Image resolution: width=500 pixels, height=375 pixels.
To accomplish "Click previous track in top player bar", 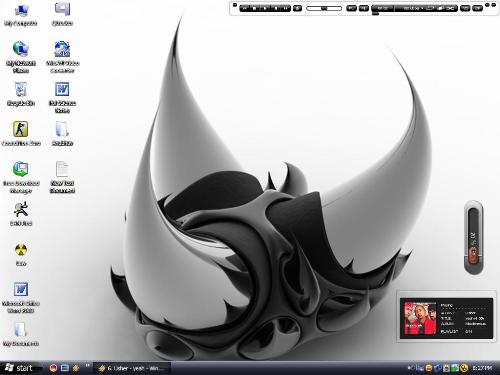I will (245, 8).
